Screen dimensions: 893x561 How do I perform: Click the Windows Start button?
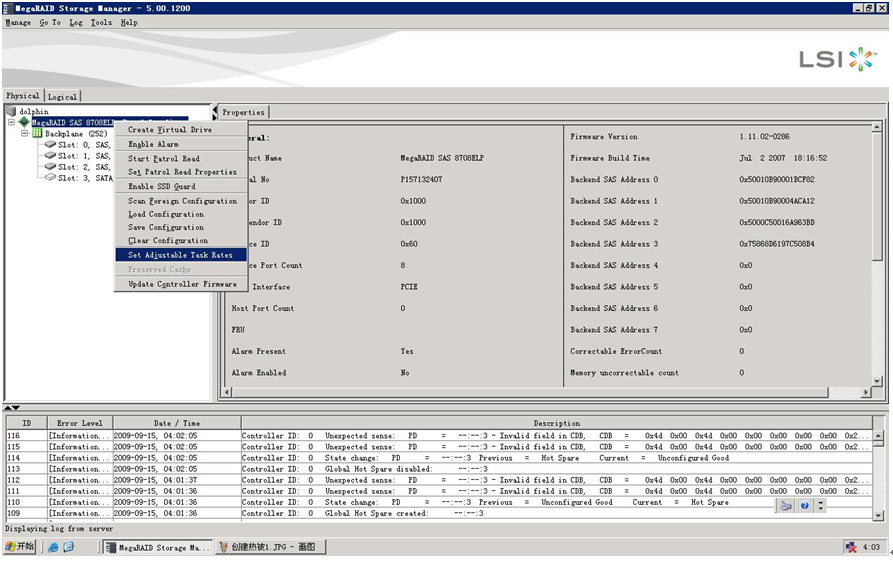(x=20, y=547)
